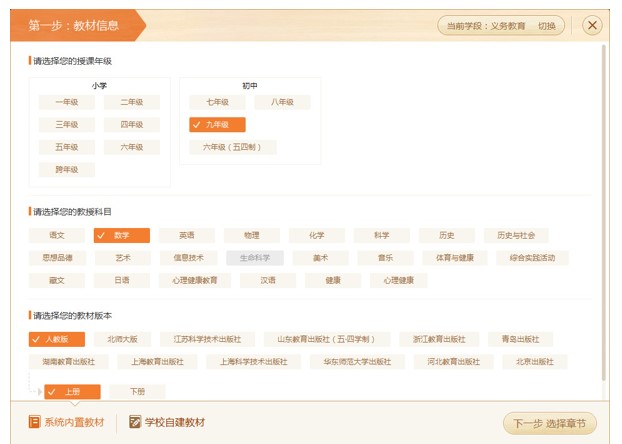The height and width of the screenshot is (444, 622).
Task: Select 信息技术 subject
Action: tap(189, 258)
